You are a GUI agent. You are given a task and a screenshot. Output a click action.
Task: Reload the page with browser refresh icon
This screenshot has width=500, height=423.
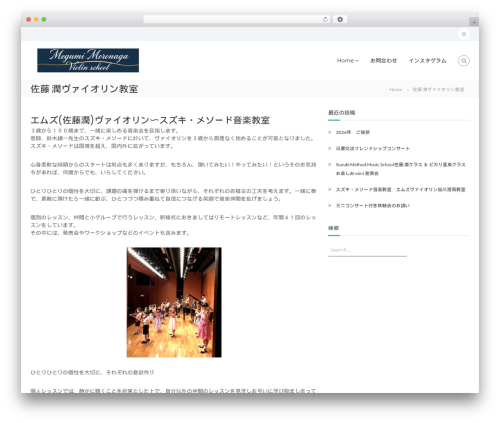(x=325, y=19)
